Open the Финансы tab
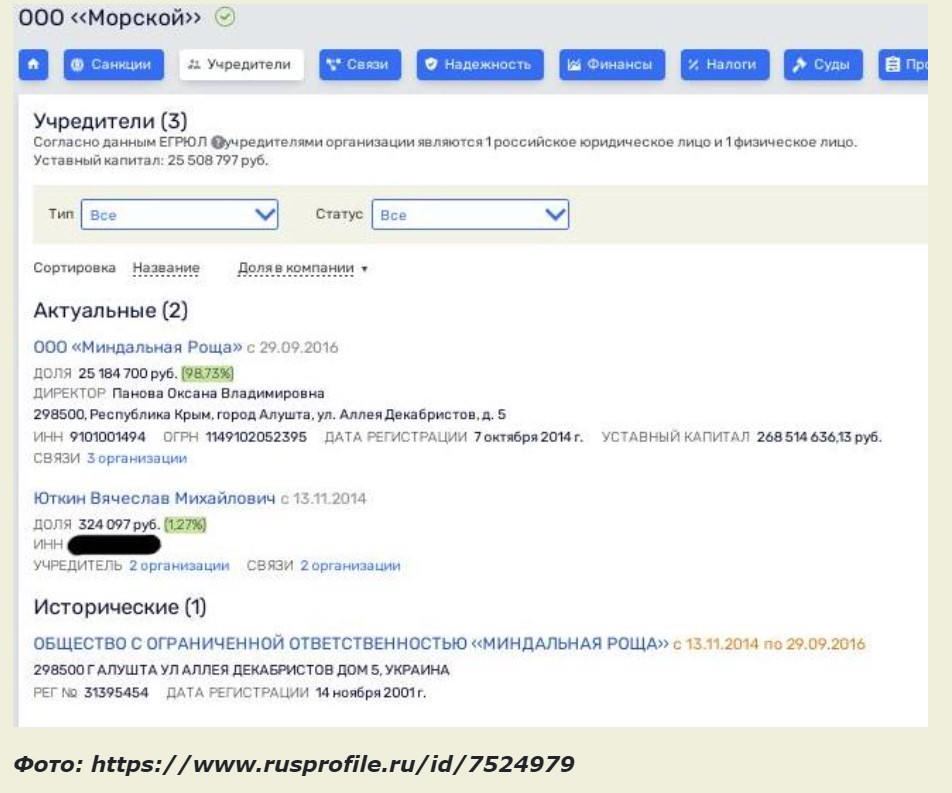Screen dimensions: 952x793 [x=611, y=65]
